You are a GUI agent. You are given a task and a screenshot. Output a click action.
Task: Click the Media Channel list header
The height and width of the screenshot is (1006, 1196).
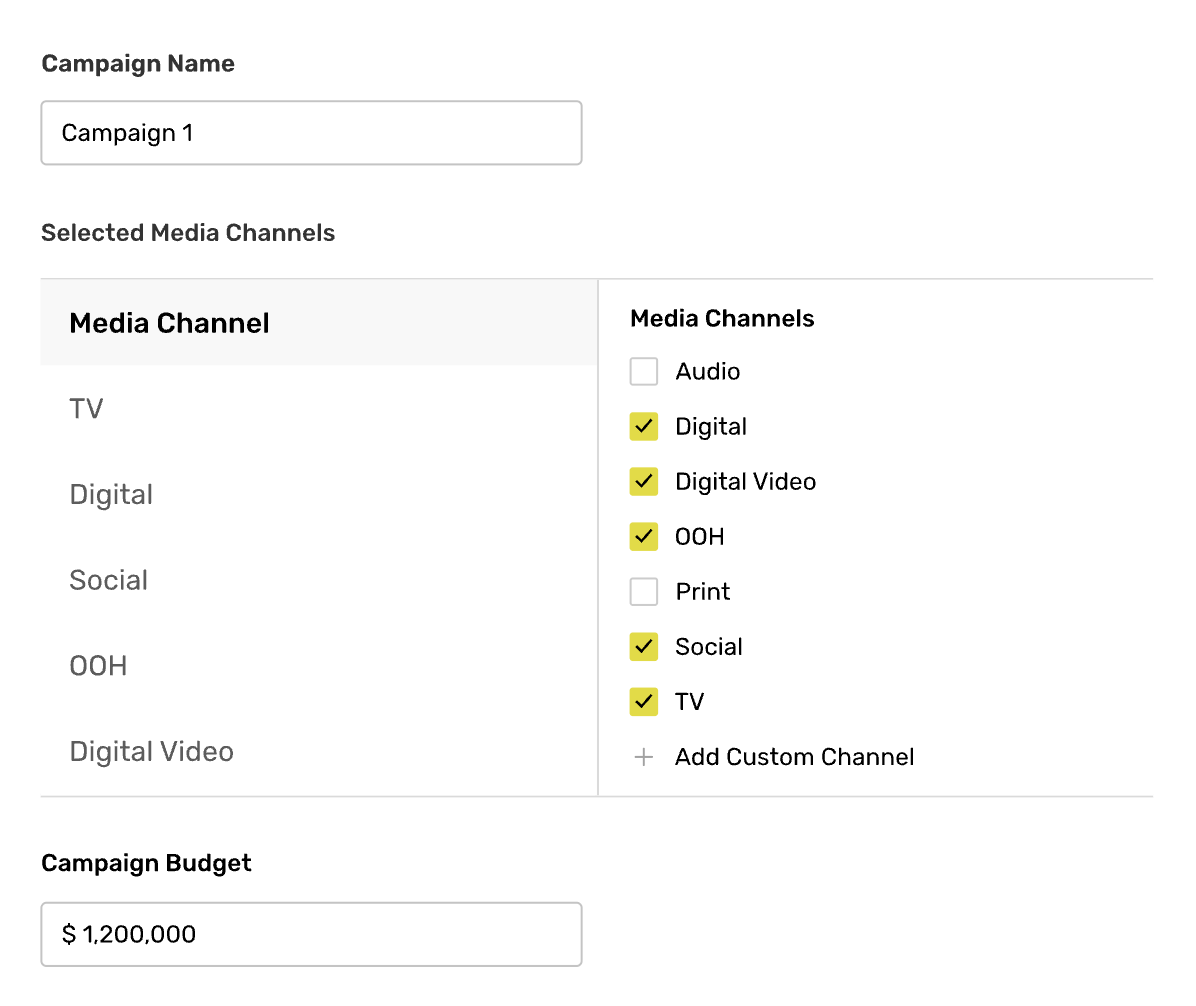[170, 324]
